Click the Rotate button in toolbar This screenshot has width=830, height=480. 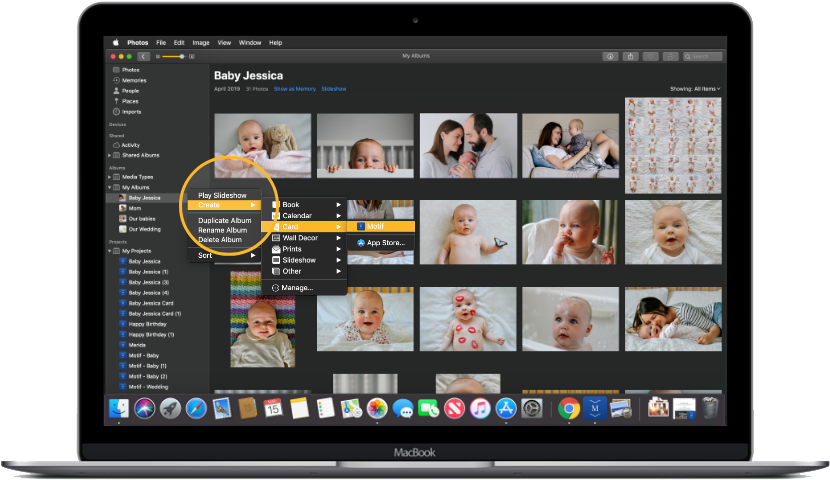pyautogui.click(x=670, y=56)
